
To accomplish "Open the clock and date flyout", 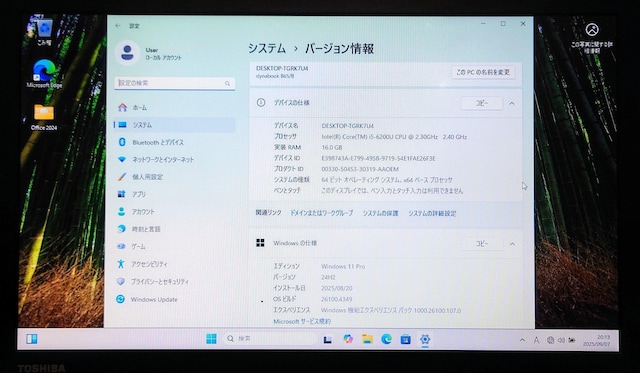I will coord(596,341).
